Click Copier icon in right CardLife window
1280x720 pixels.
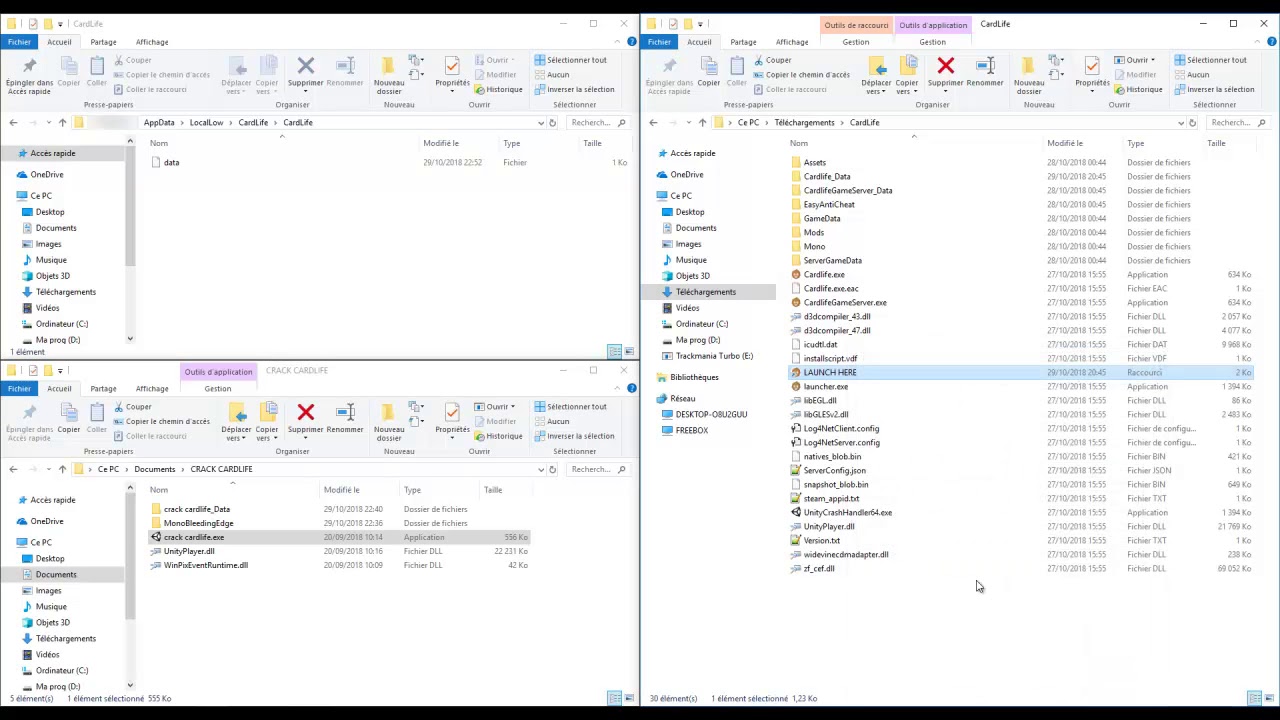pyautogui.click(x=708, y=66)
